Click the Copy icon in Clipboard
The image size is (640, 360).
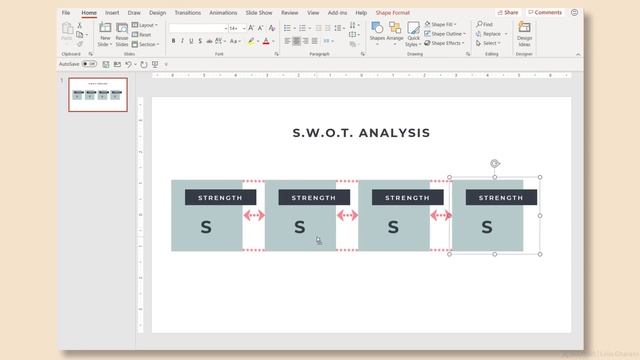(80, 35)
